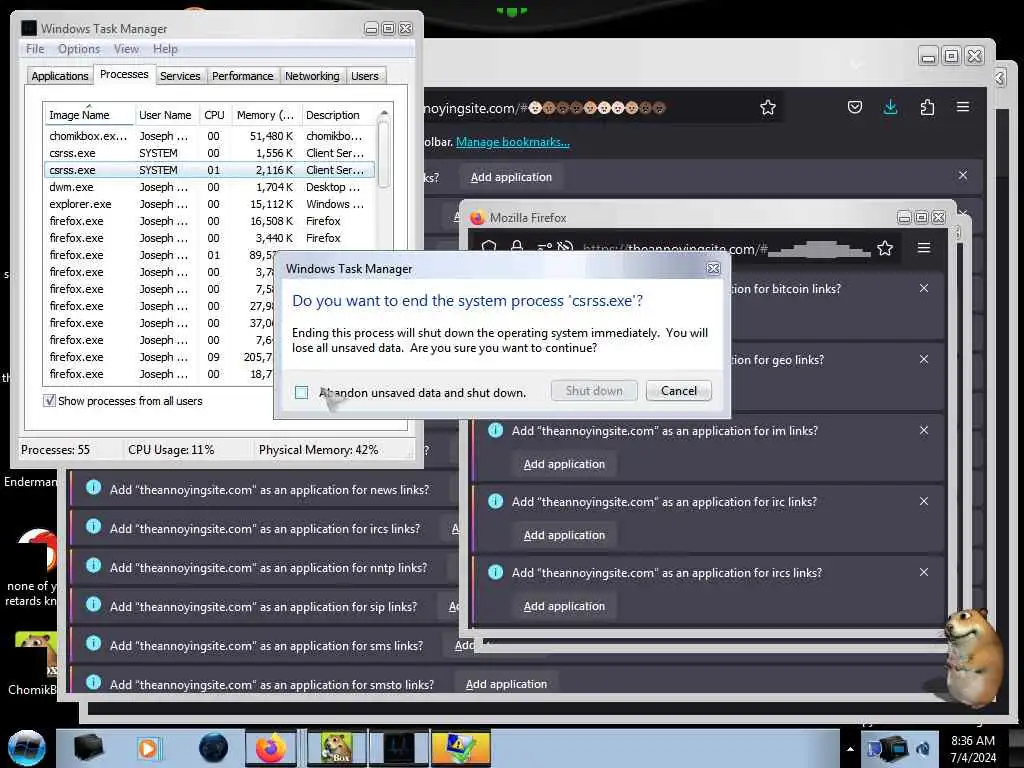Click the large Firefox address bar URL
This screenshot has height=768, width=1024.
pos(545,108)
